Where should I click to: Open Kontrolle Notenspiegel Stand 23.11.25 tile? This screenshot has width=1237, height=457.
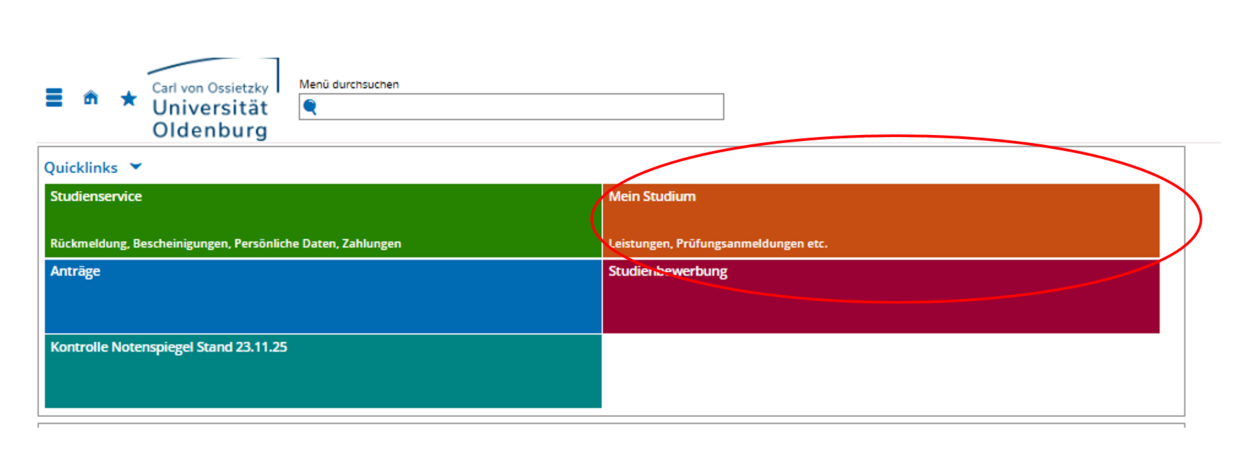click(323, 371)
